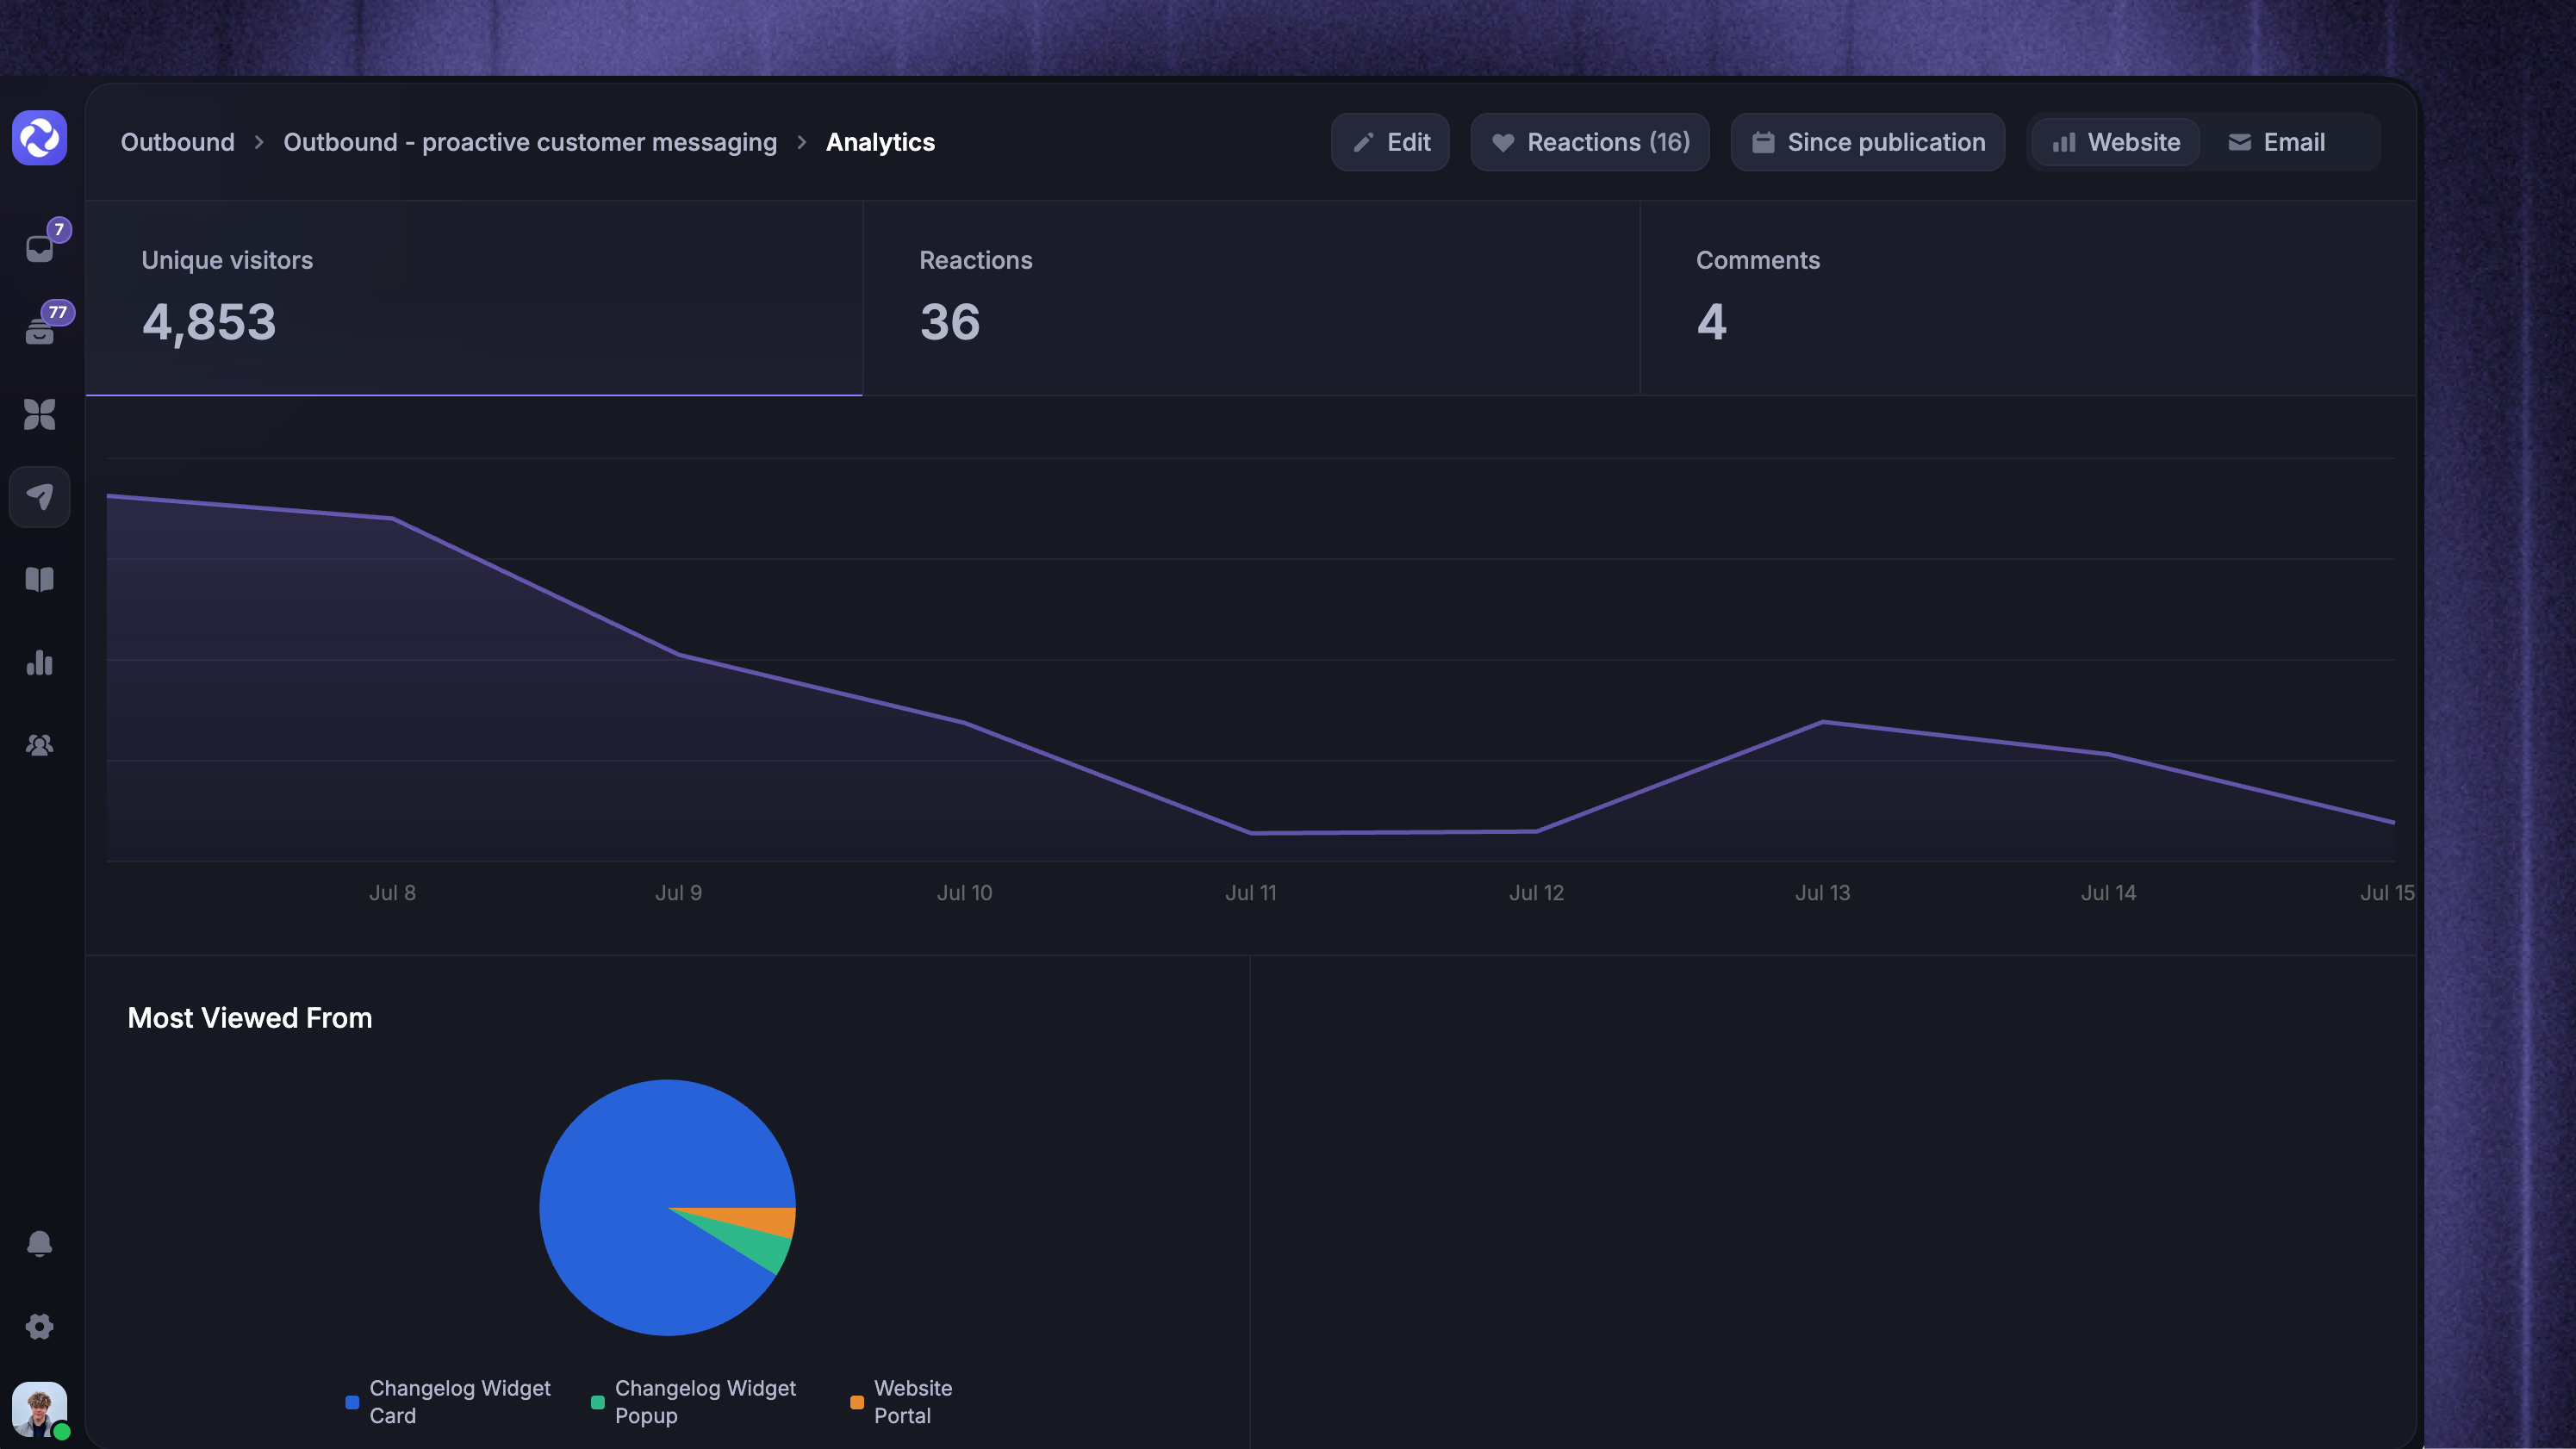
Task: Open the bar chart analytics sidebar icon
Action: pyautogui.click(x=40, y=663)
